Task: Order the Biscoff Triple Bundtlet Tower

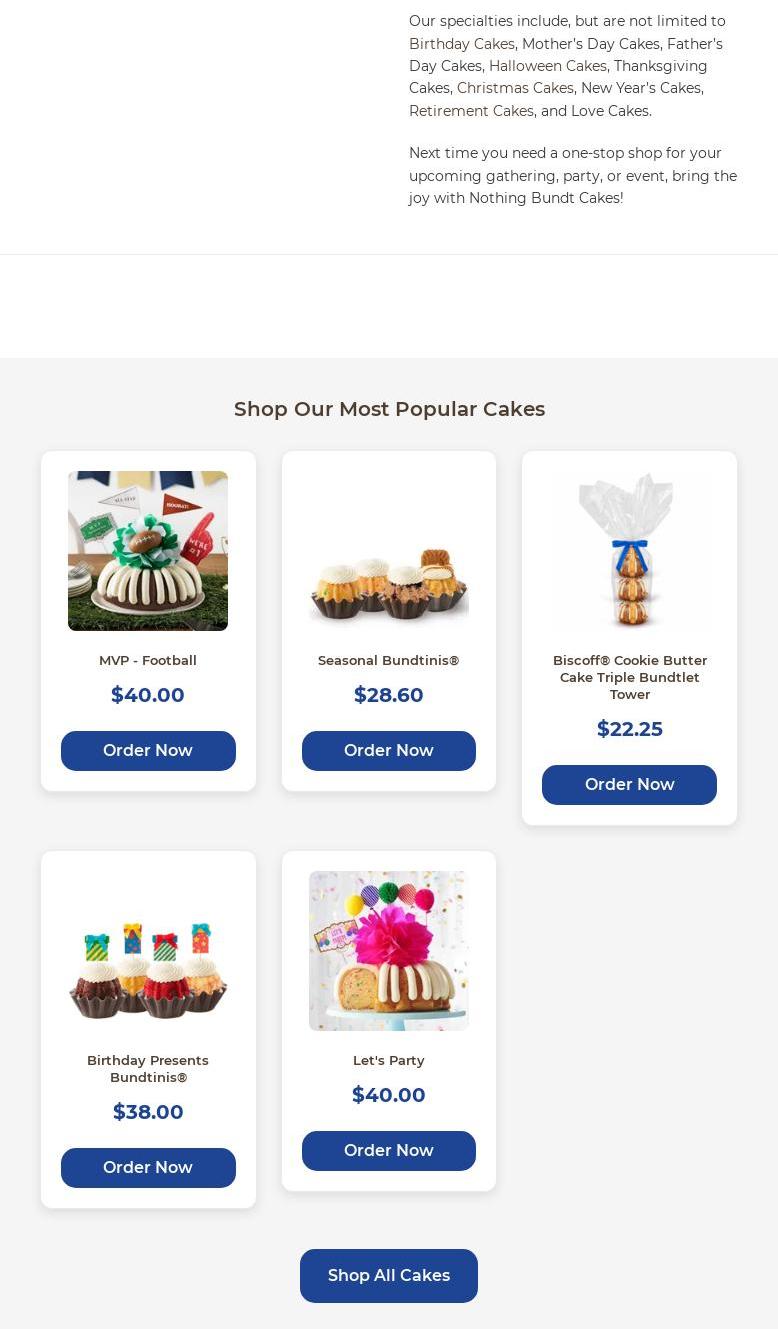Action: pos(629,785)
